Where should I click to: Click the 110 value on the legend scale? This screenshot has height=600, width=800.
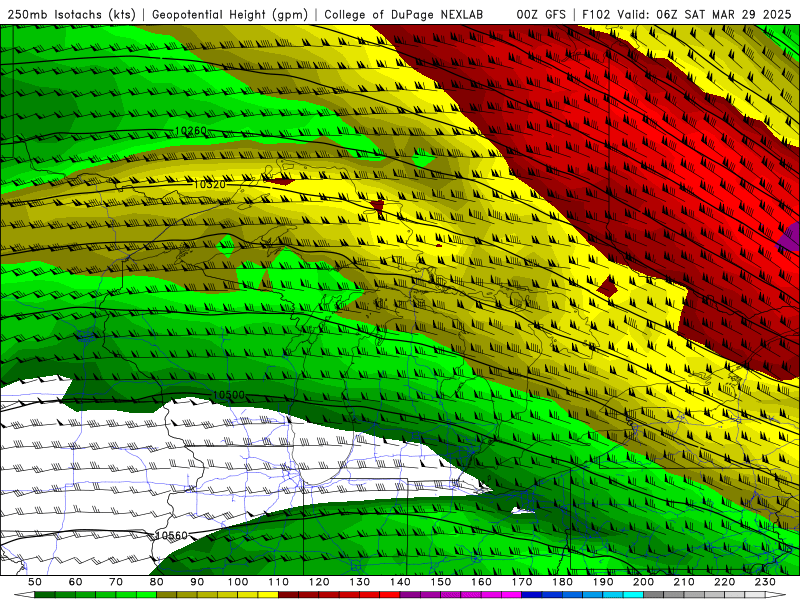[278, 582]
